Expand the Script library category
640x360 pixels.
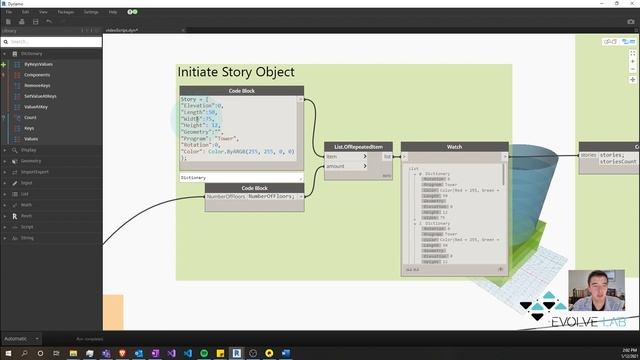pos(4,227)
